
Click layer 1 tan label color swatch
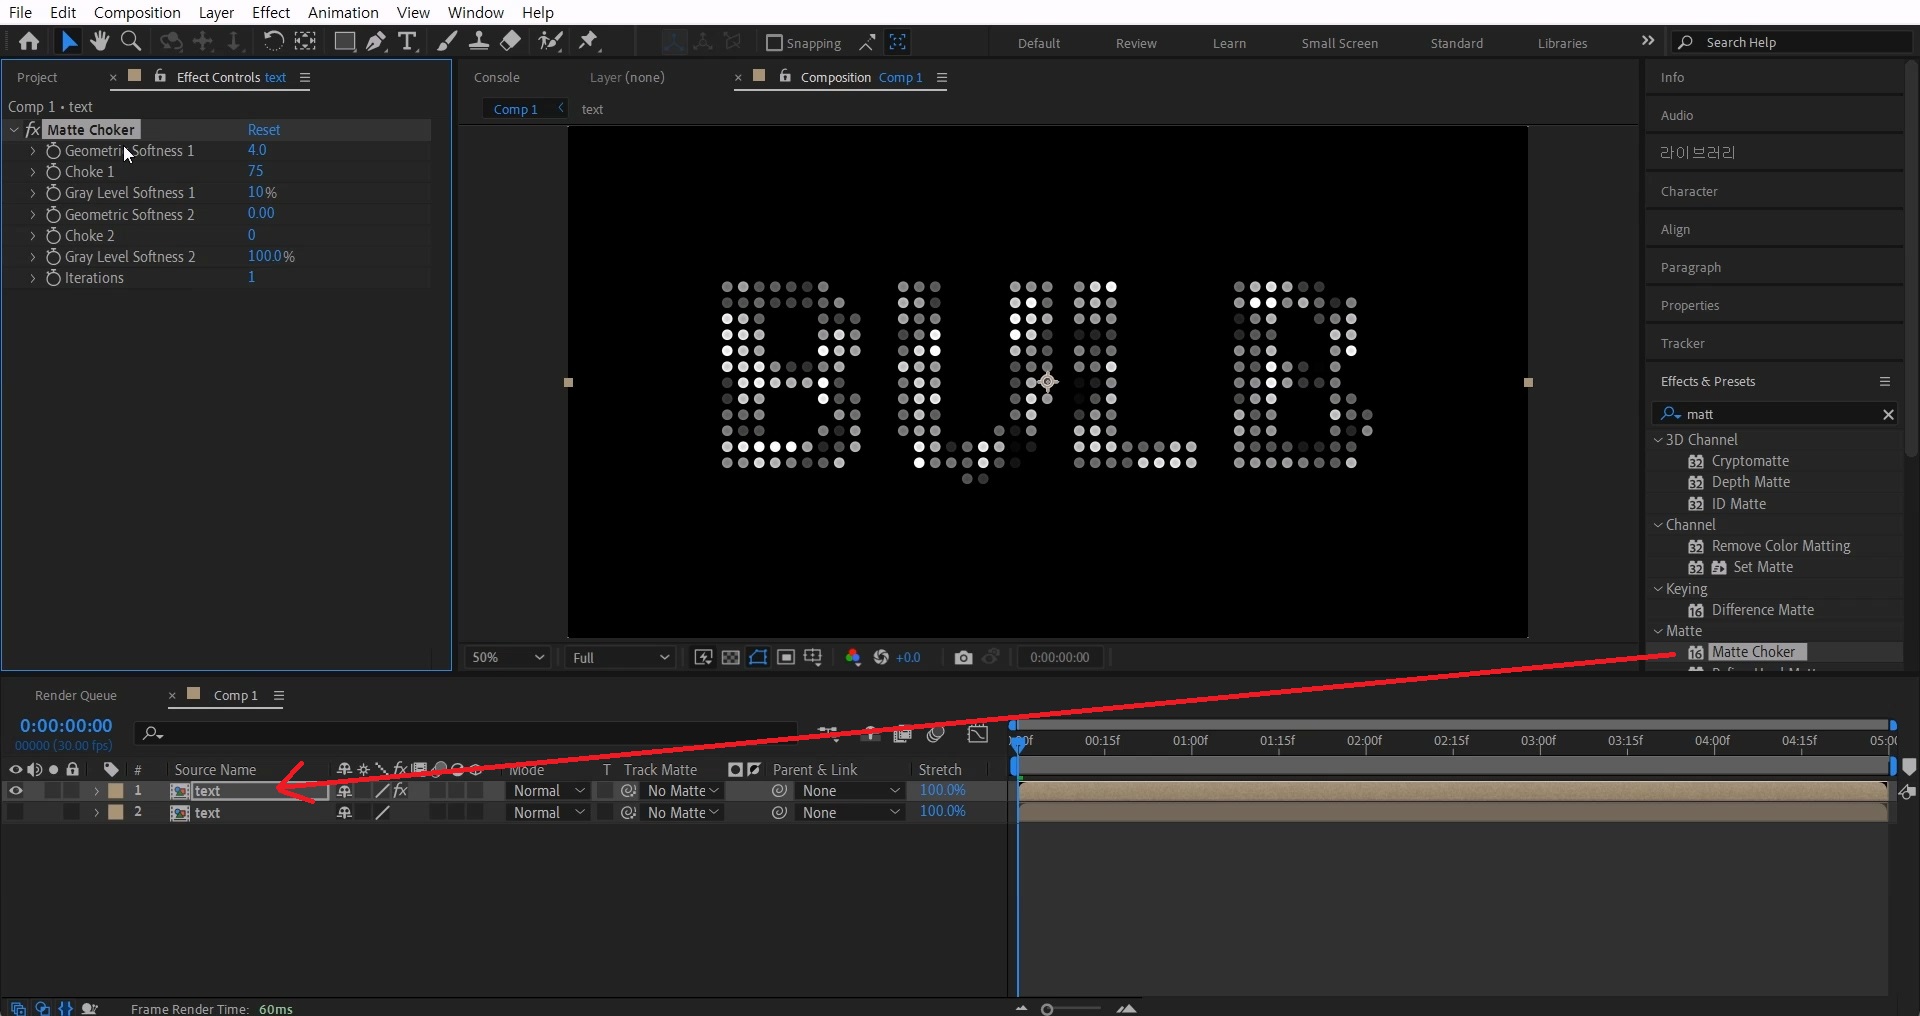(116, 791)
